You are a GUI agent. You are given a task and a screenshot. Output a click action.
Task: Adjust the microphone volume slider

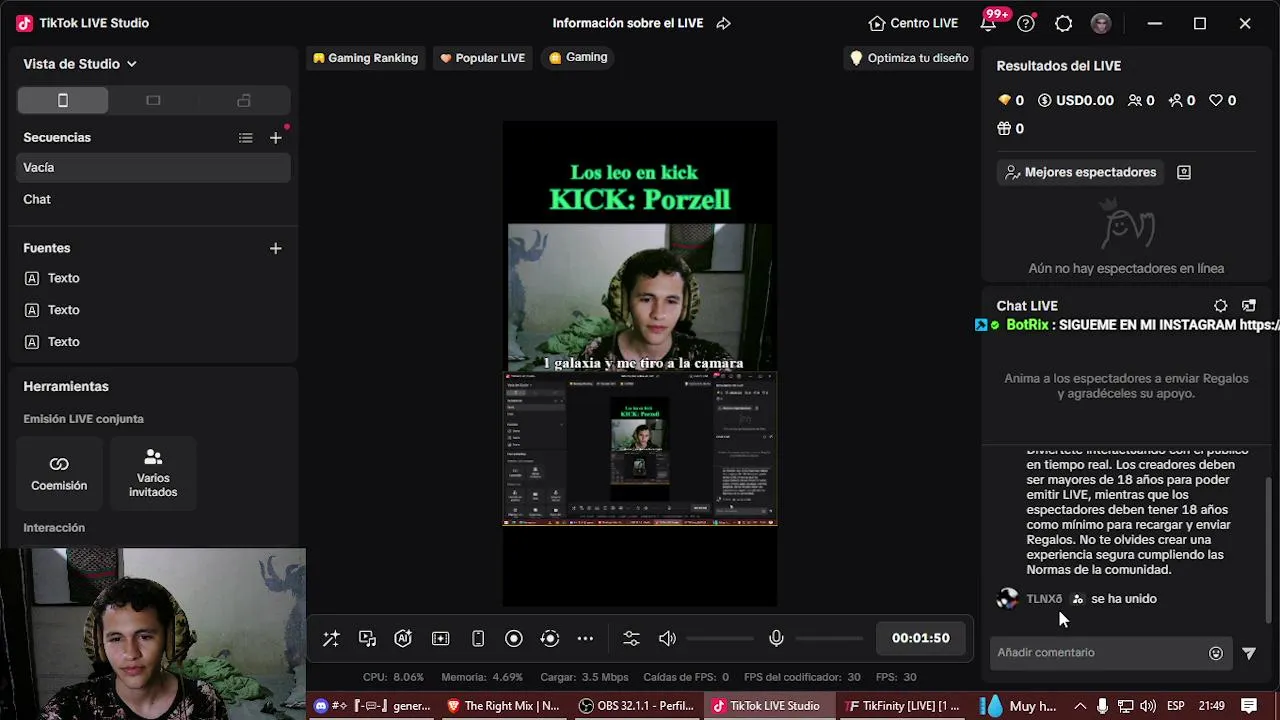(x=829, y=638)
